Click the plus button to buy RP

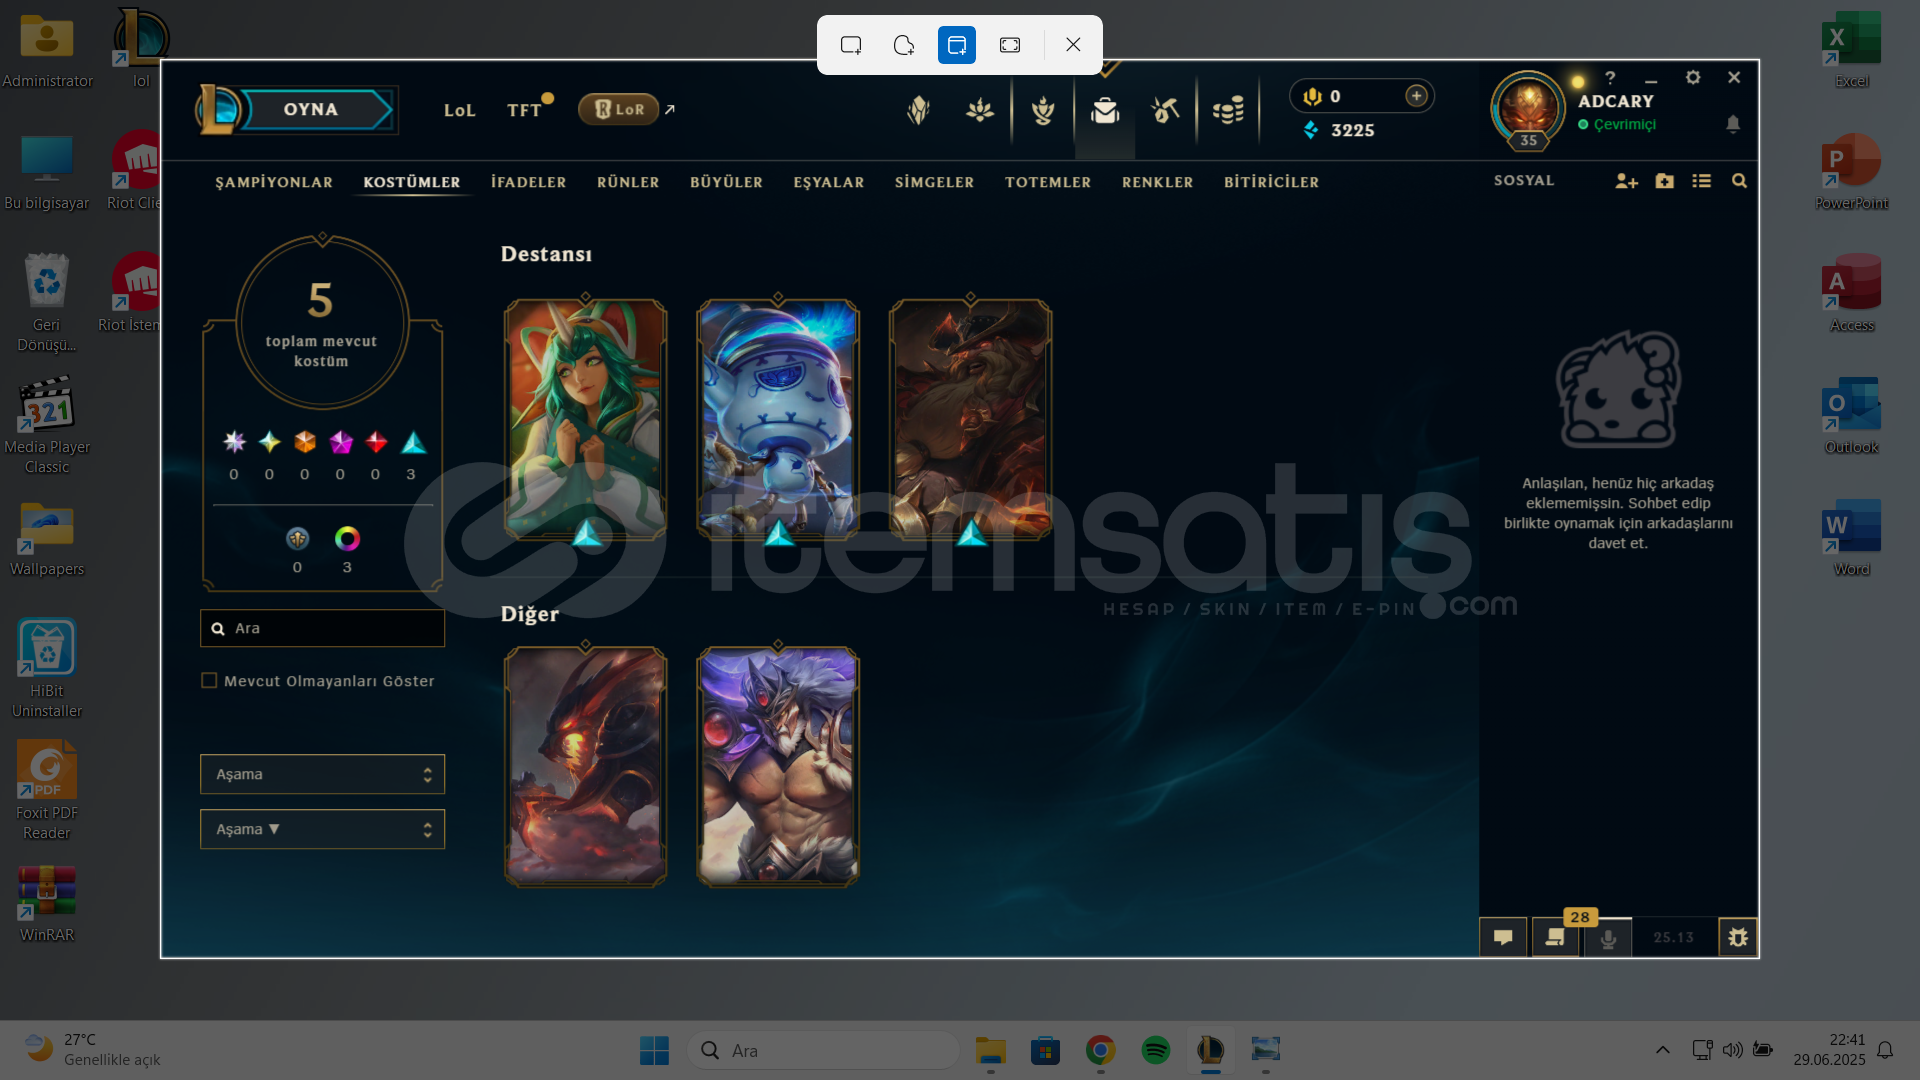coord(1416,96)
